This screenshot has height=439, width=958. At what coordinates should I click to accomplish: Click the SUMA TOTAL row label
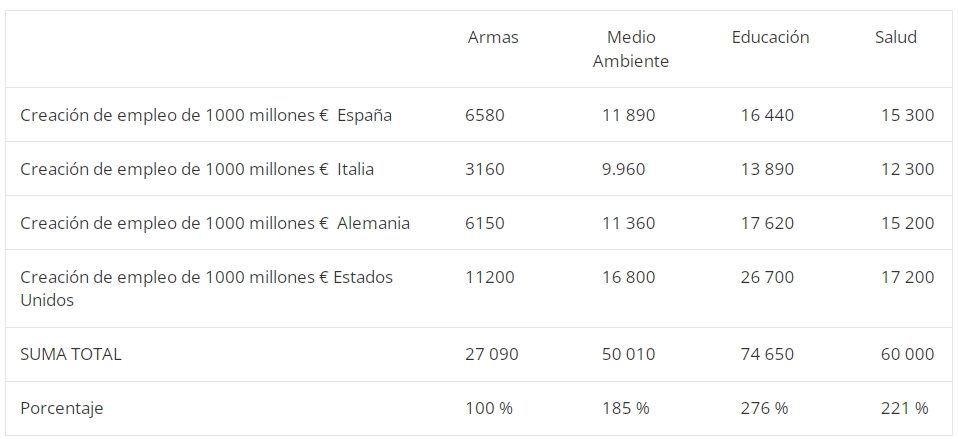coord(71,354)
